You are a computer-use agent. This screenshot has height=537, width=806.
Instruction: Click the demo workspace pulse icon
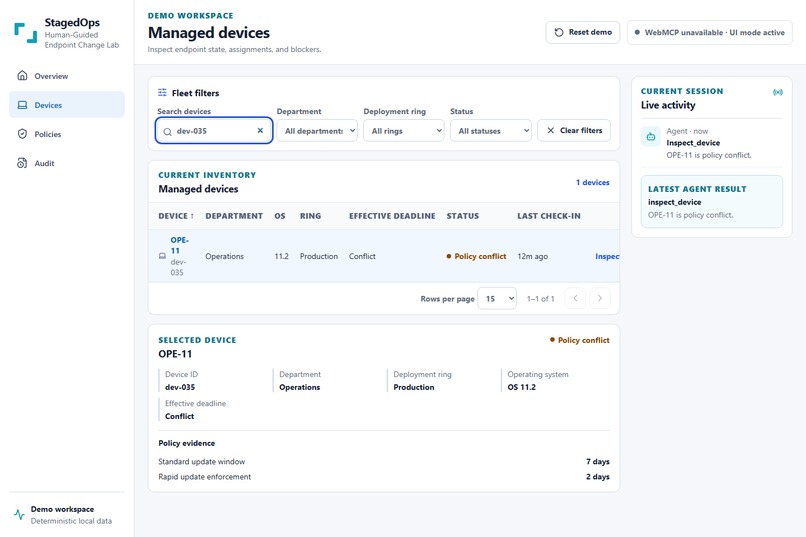[x=20, y=514]
